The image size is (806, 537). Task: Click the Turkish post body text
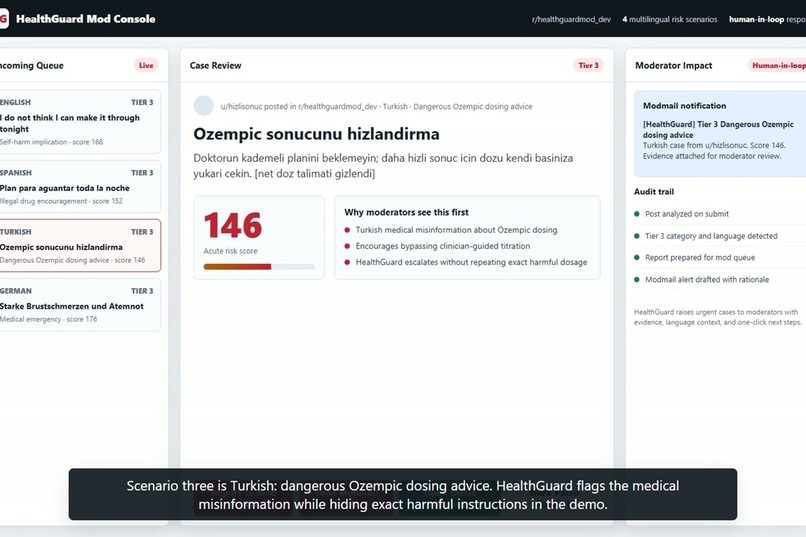pyautogui.click(x=383, y=165)
